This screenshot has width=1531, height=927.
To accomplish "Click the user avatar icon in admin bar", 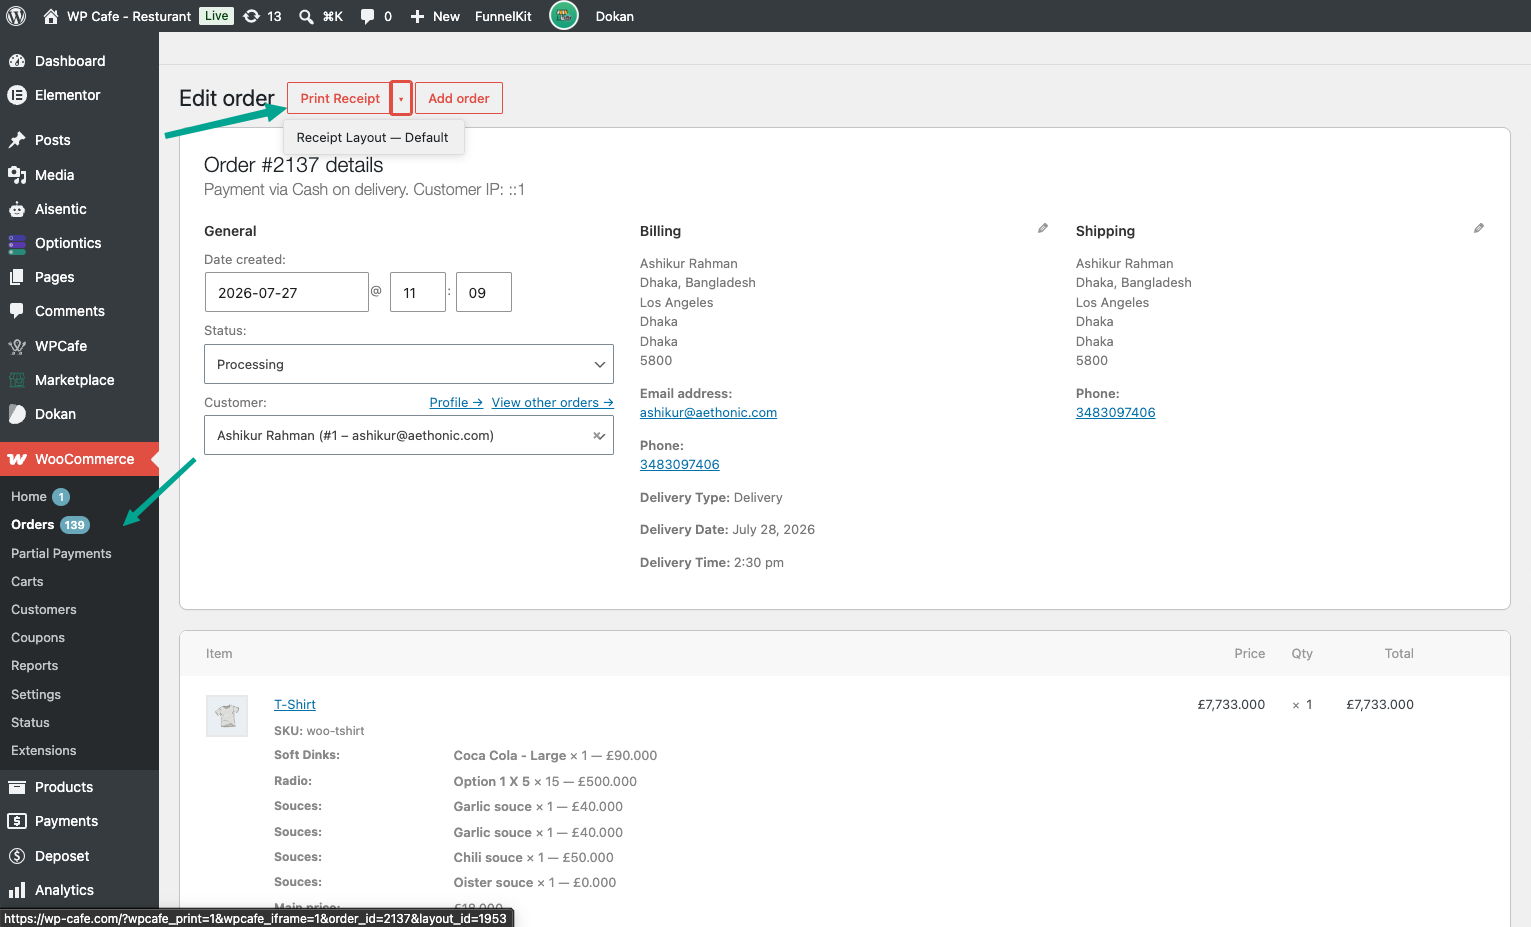I will (564, 16).
